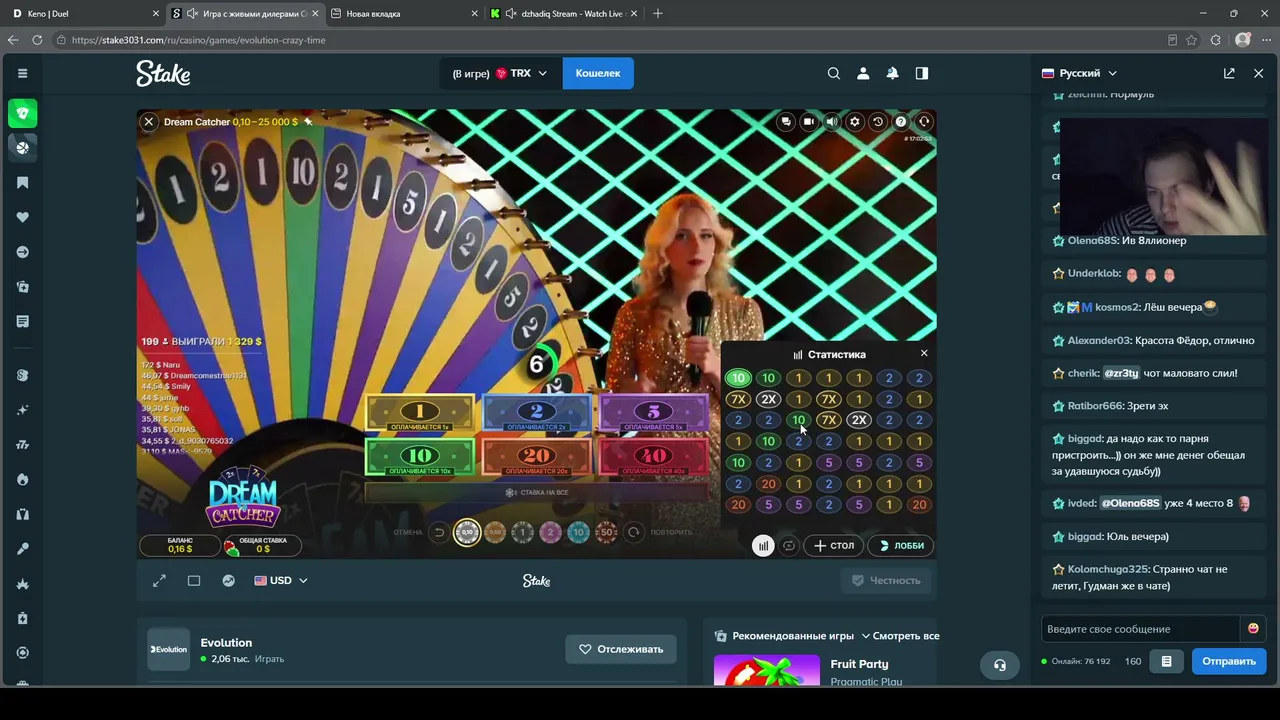Viewport: 1280px width, 720px height.
Task: Open live stats chart icon
Action: click(x=229, y=580)
